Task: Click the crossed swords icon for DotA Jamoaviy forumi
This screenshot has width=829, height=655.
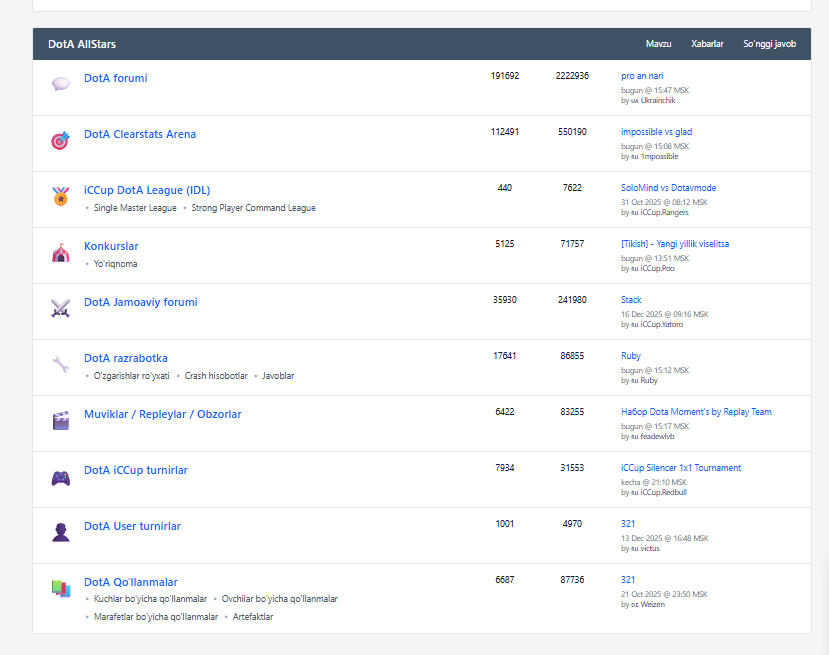Action: click(x=61, y=308)
